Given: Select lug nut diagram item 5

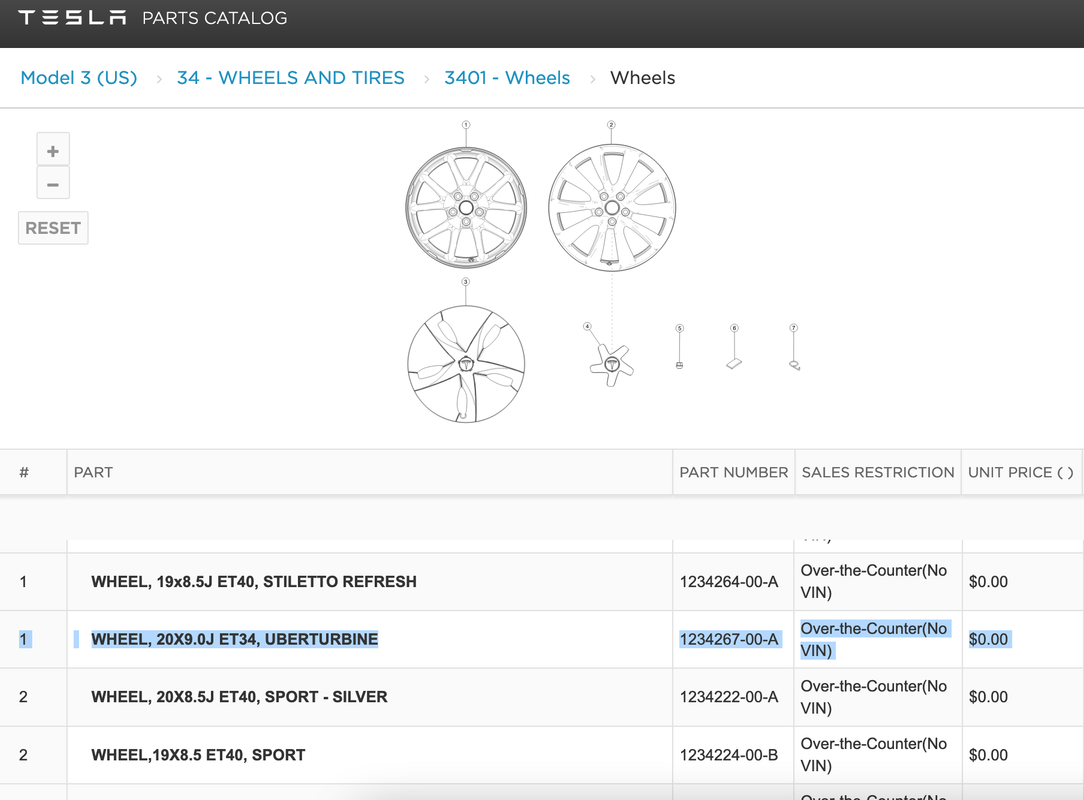Looking at the screenshot, I should pyautogui.click(x=680, y=364).
